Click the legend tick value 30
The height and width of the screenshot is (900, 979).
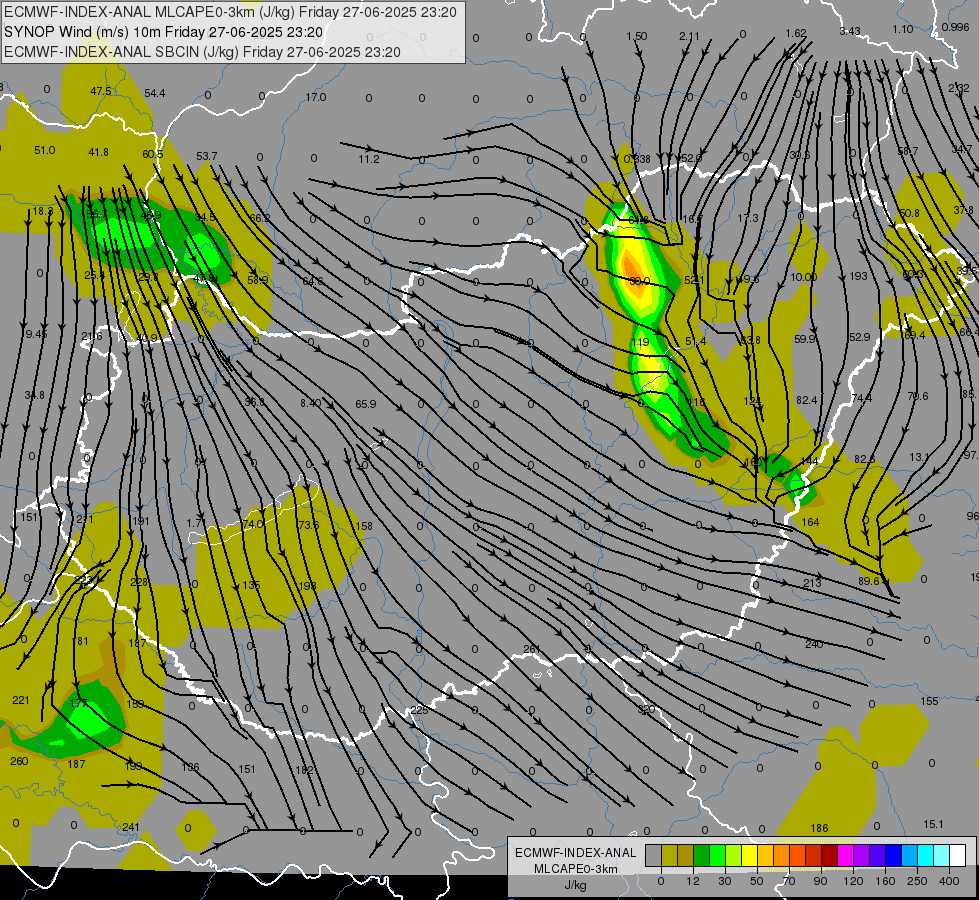click(x=724, y=881)
